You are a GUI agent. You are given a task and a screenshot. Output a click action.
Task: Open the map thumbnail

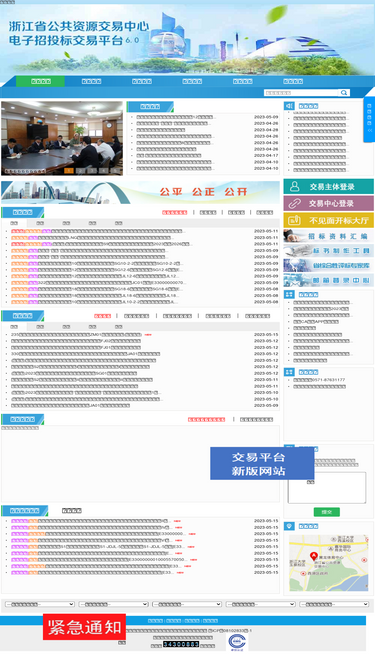[329, 563]
